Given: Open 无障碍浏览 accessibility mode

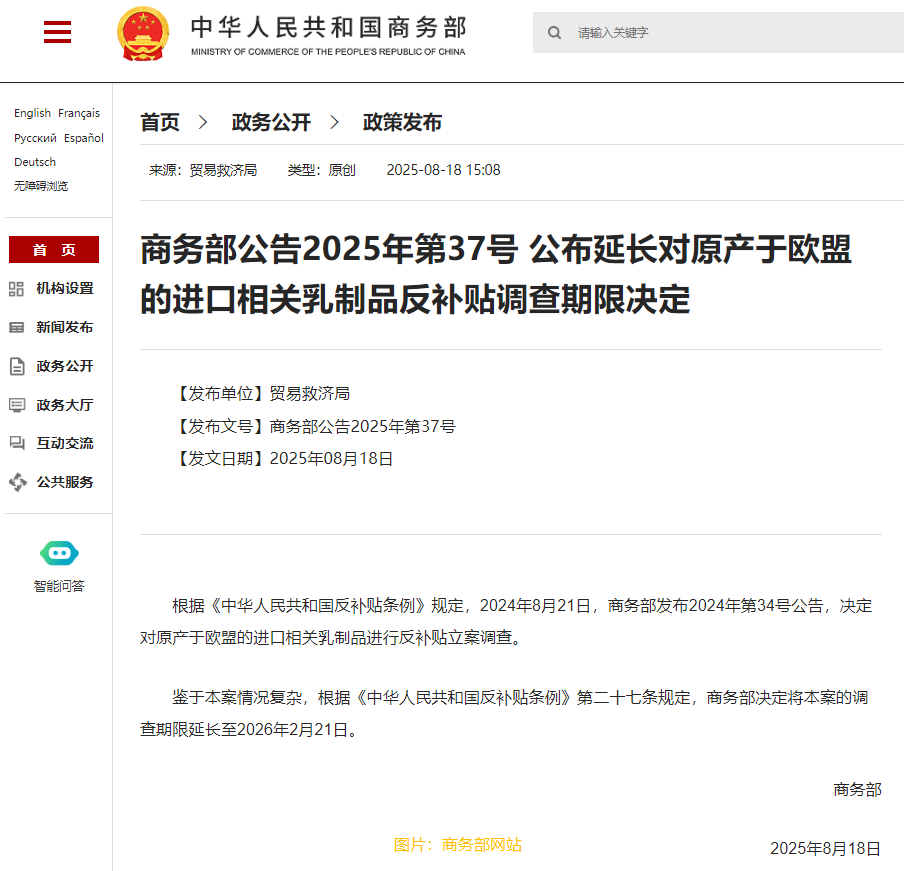Looking at the screenshot, I should pyautogui.click(x=41, y=186).
